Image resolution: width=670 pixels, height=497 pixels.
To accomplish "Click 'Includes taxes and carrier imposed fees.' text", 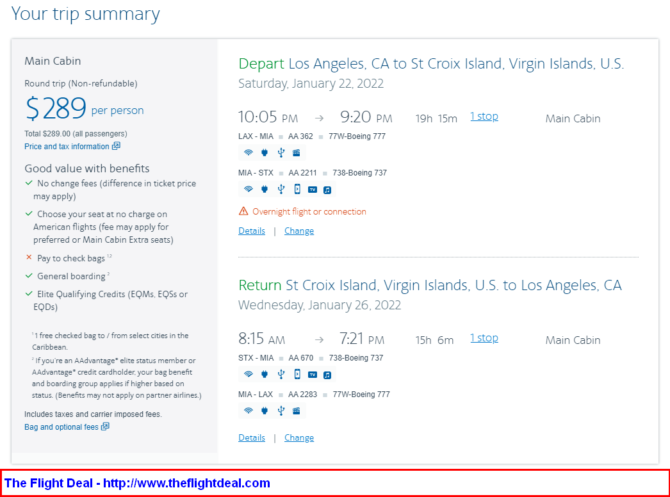I will click(93, 414).
